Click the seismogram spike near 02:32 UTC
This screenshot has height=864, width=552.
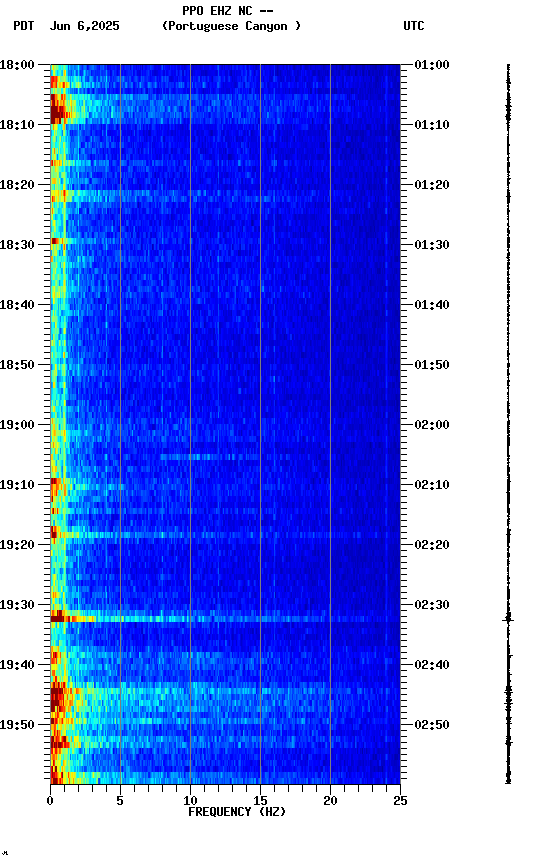click(508, 619)
